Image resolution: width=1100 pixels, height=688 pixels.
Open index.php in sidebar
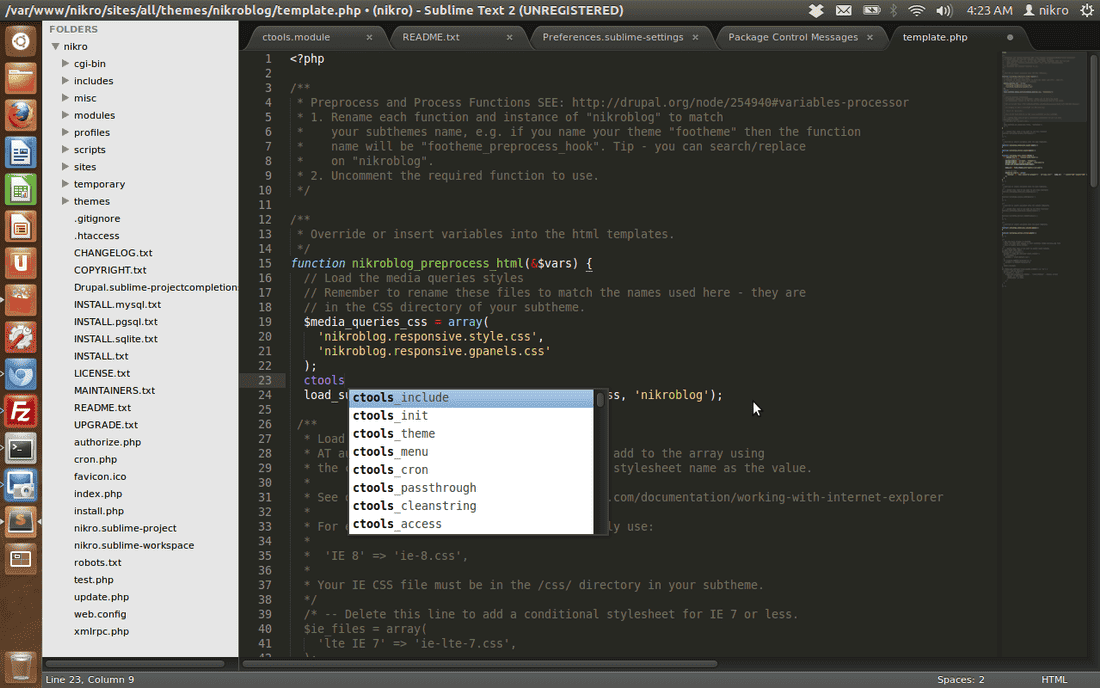tap(98, 494)
